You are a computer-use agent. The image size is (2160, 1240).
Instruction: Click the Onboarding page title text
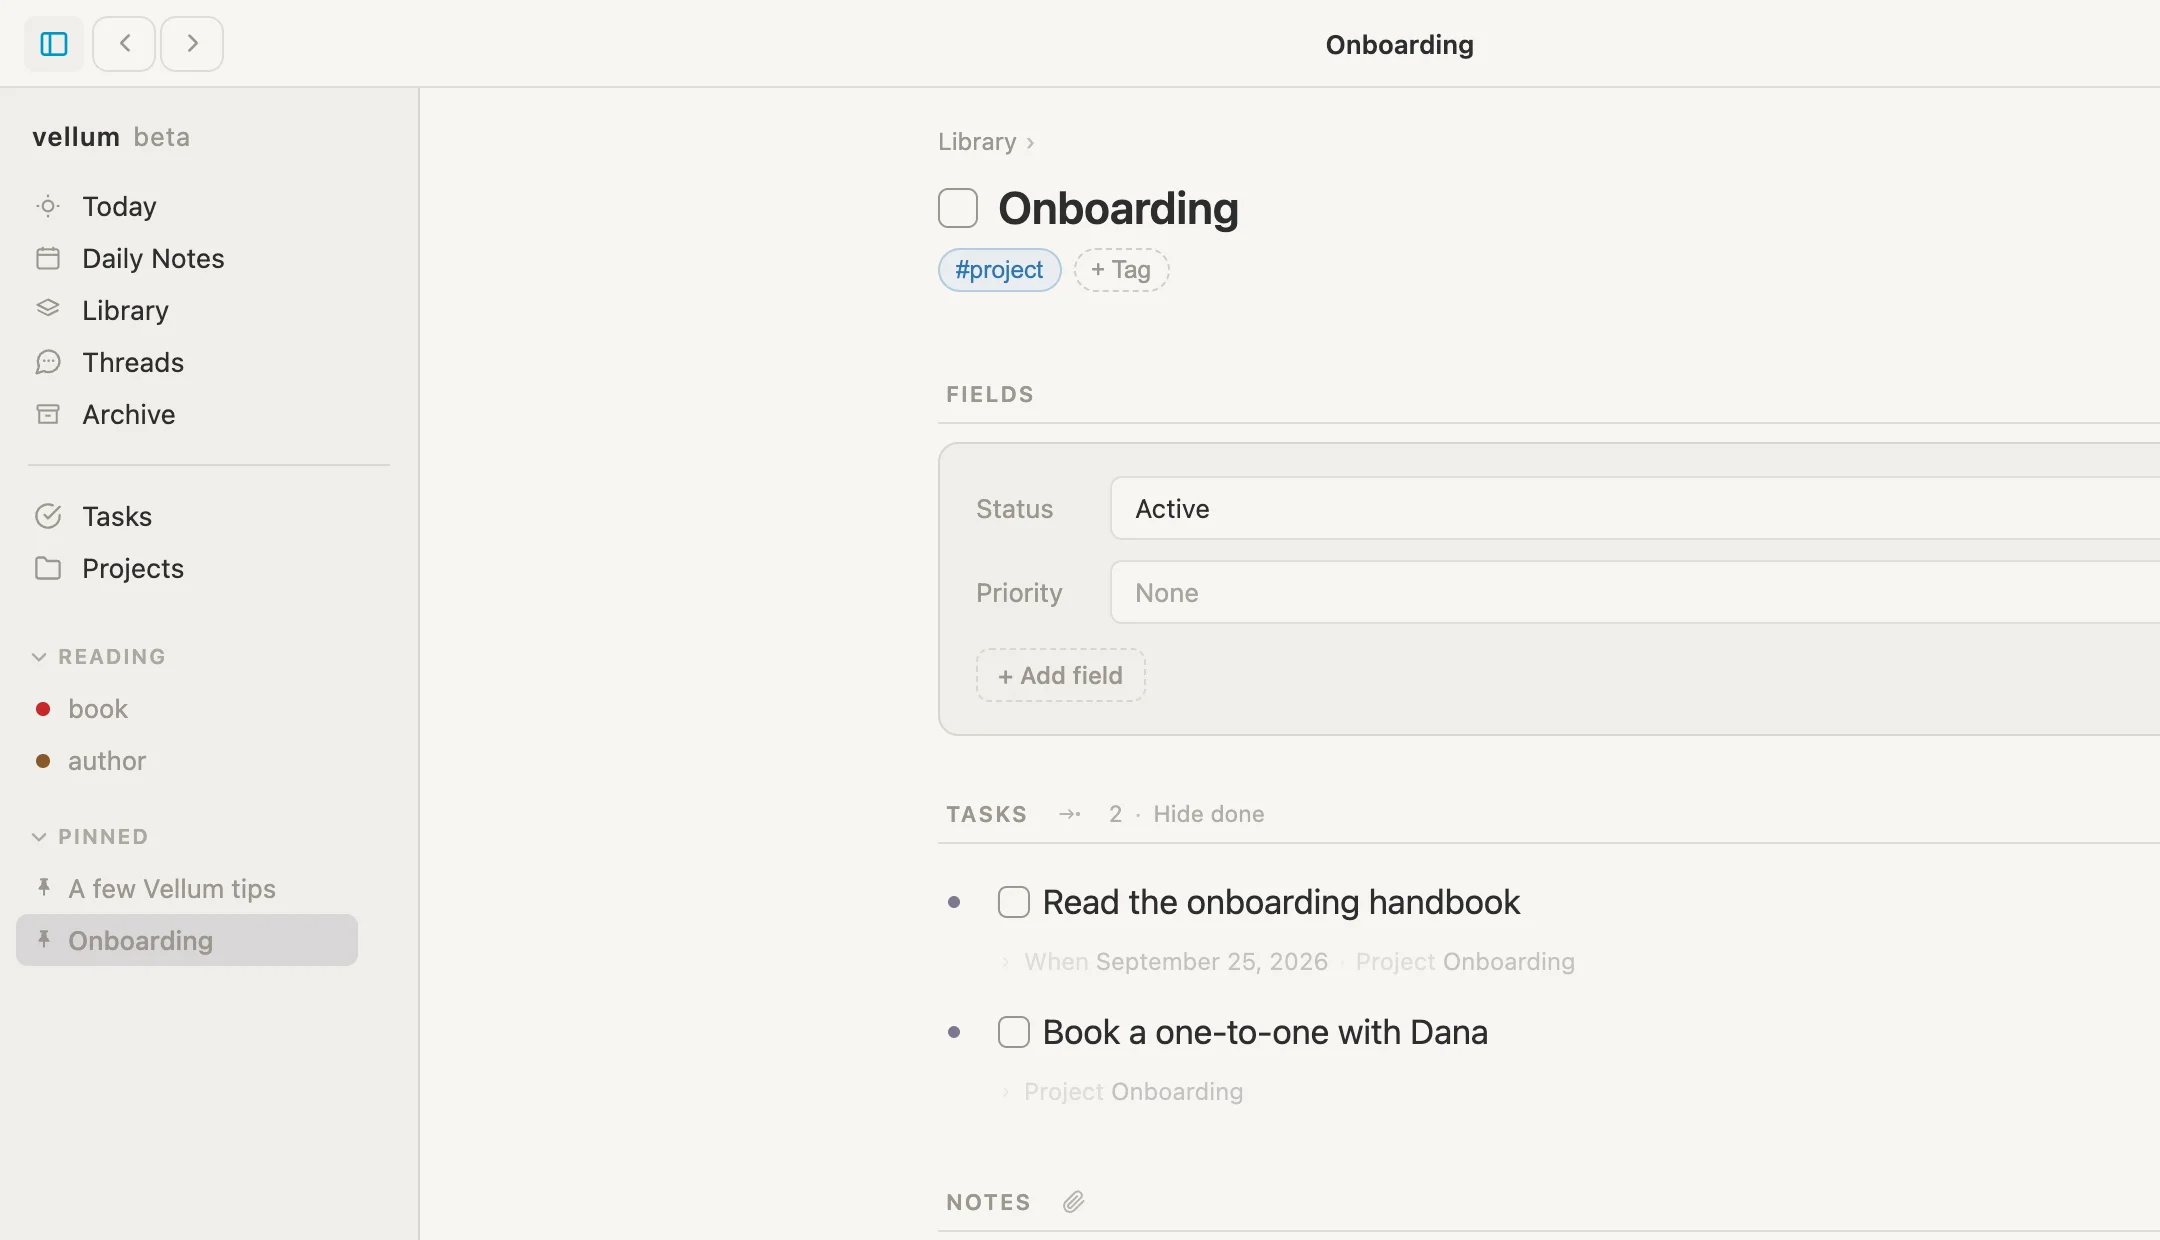tap(1118, 208)
